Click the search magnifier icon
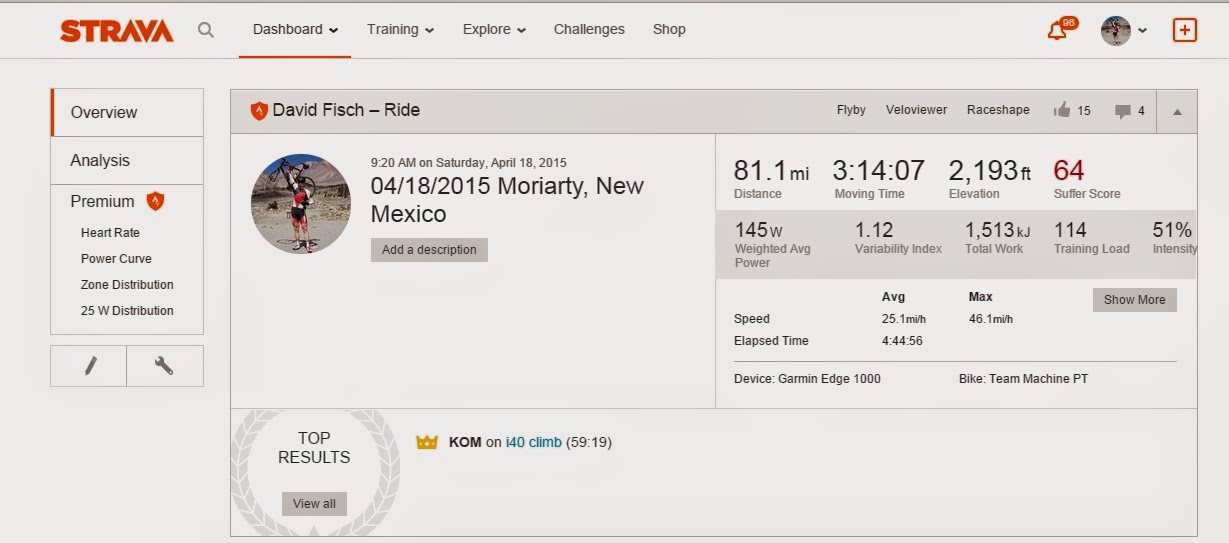The image size is (1229, 543). click(x=206, y=30)
